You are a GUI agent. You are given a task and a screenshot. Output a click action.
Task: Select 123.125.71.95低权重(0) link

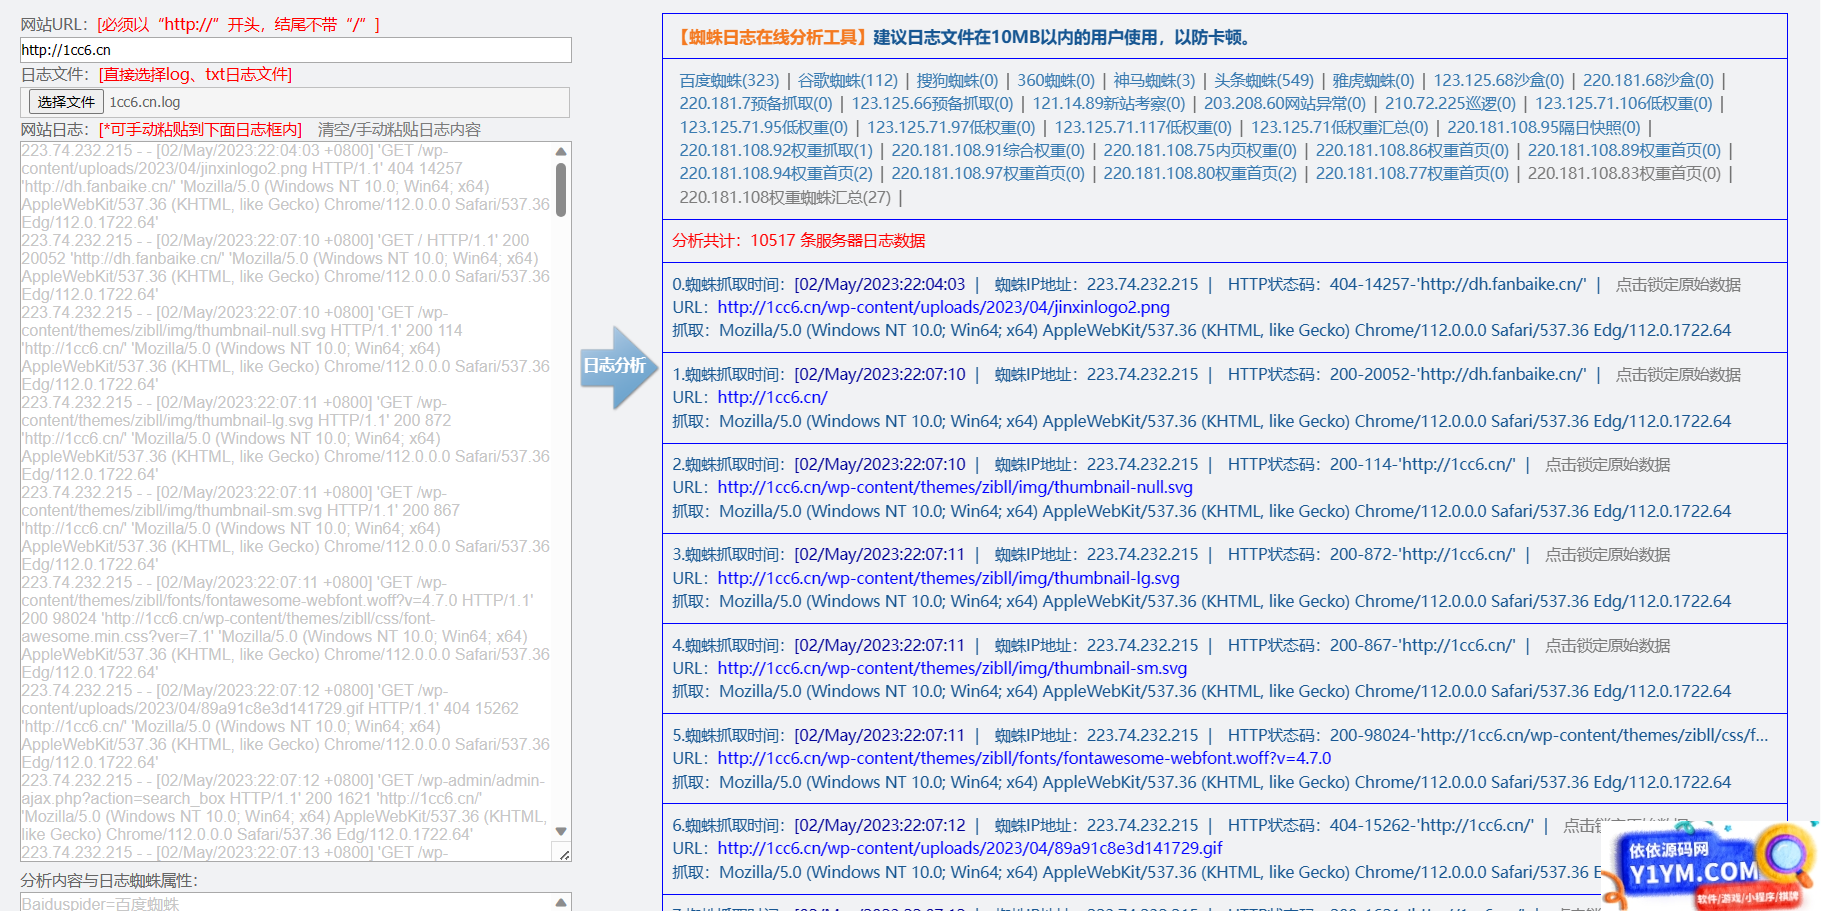tap(763, 127)
